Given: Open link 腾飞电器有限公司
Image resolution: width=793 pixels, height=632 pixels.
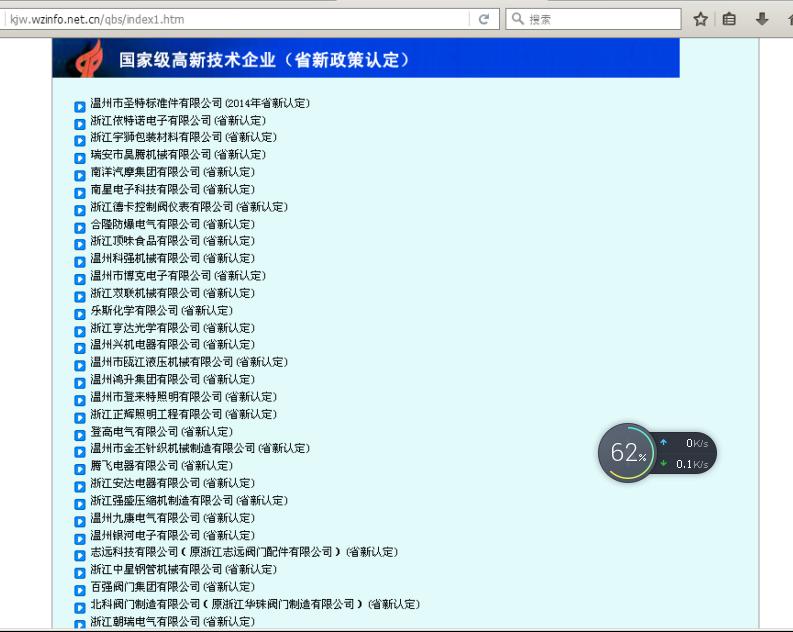Looking at the screenshot, I should tap(161, 465).
